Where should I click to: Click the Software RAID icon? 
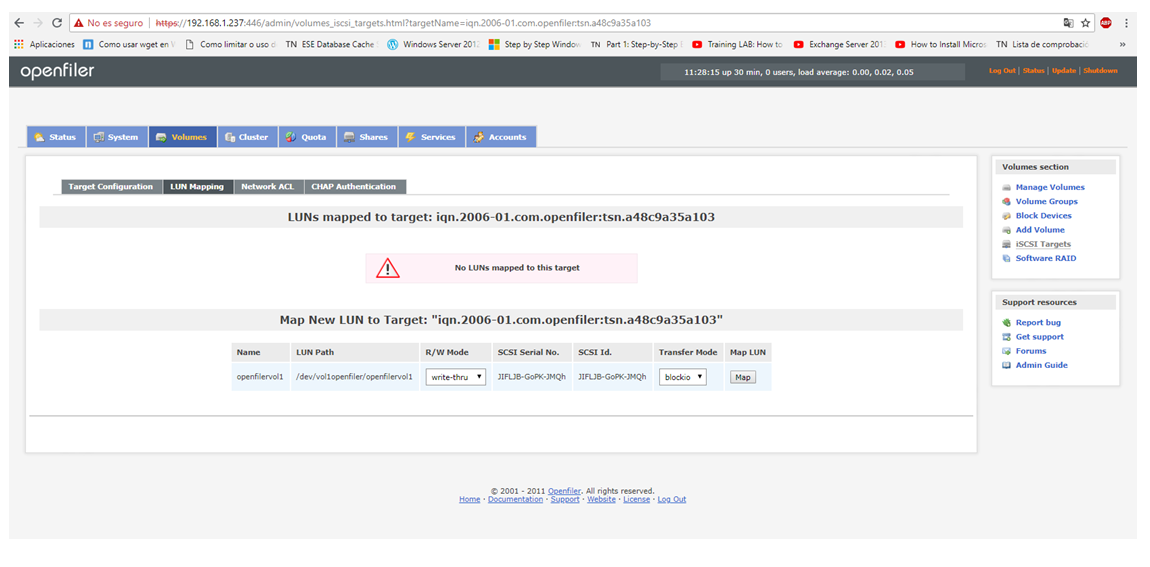coord(1007,258)
